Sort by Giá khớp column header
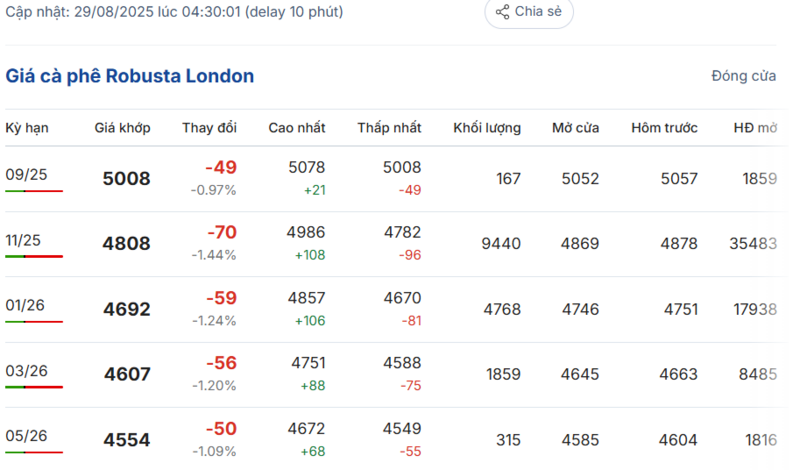 [x=122, y=128]
